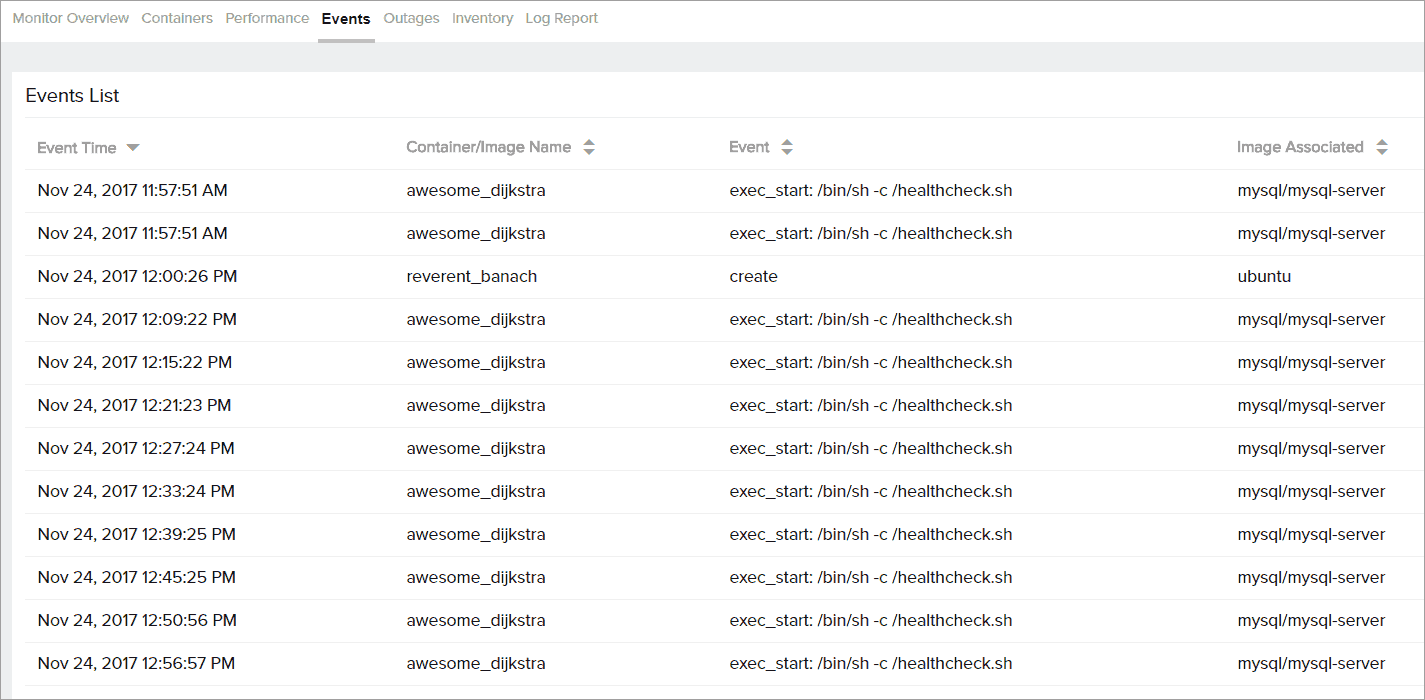
Task: Switch to the Inventory tab
Action: (x=482, y=18)
